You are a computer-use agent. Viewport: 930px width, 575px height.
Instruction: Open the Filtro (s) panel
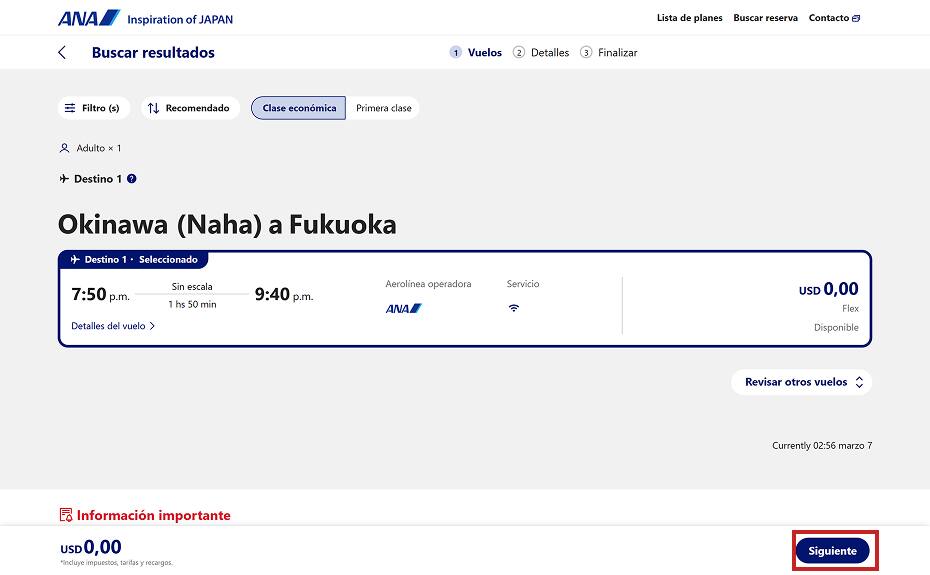coord(93,108)
